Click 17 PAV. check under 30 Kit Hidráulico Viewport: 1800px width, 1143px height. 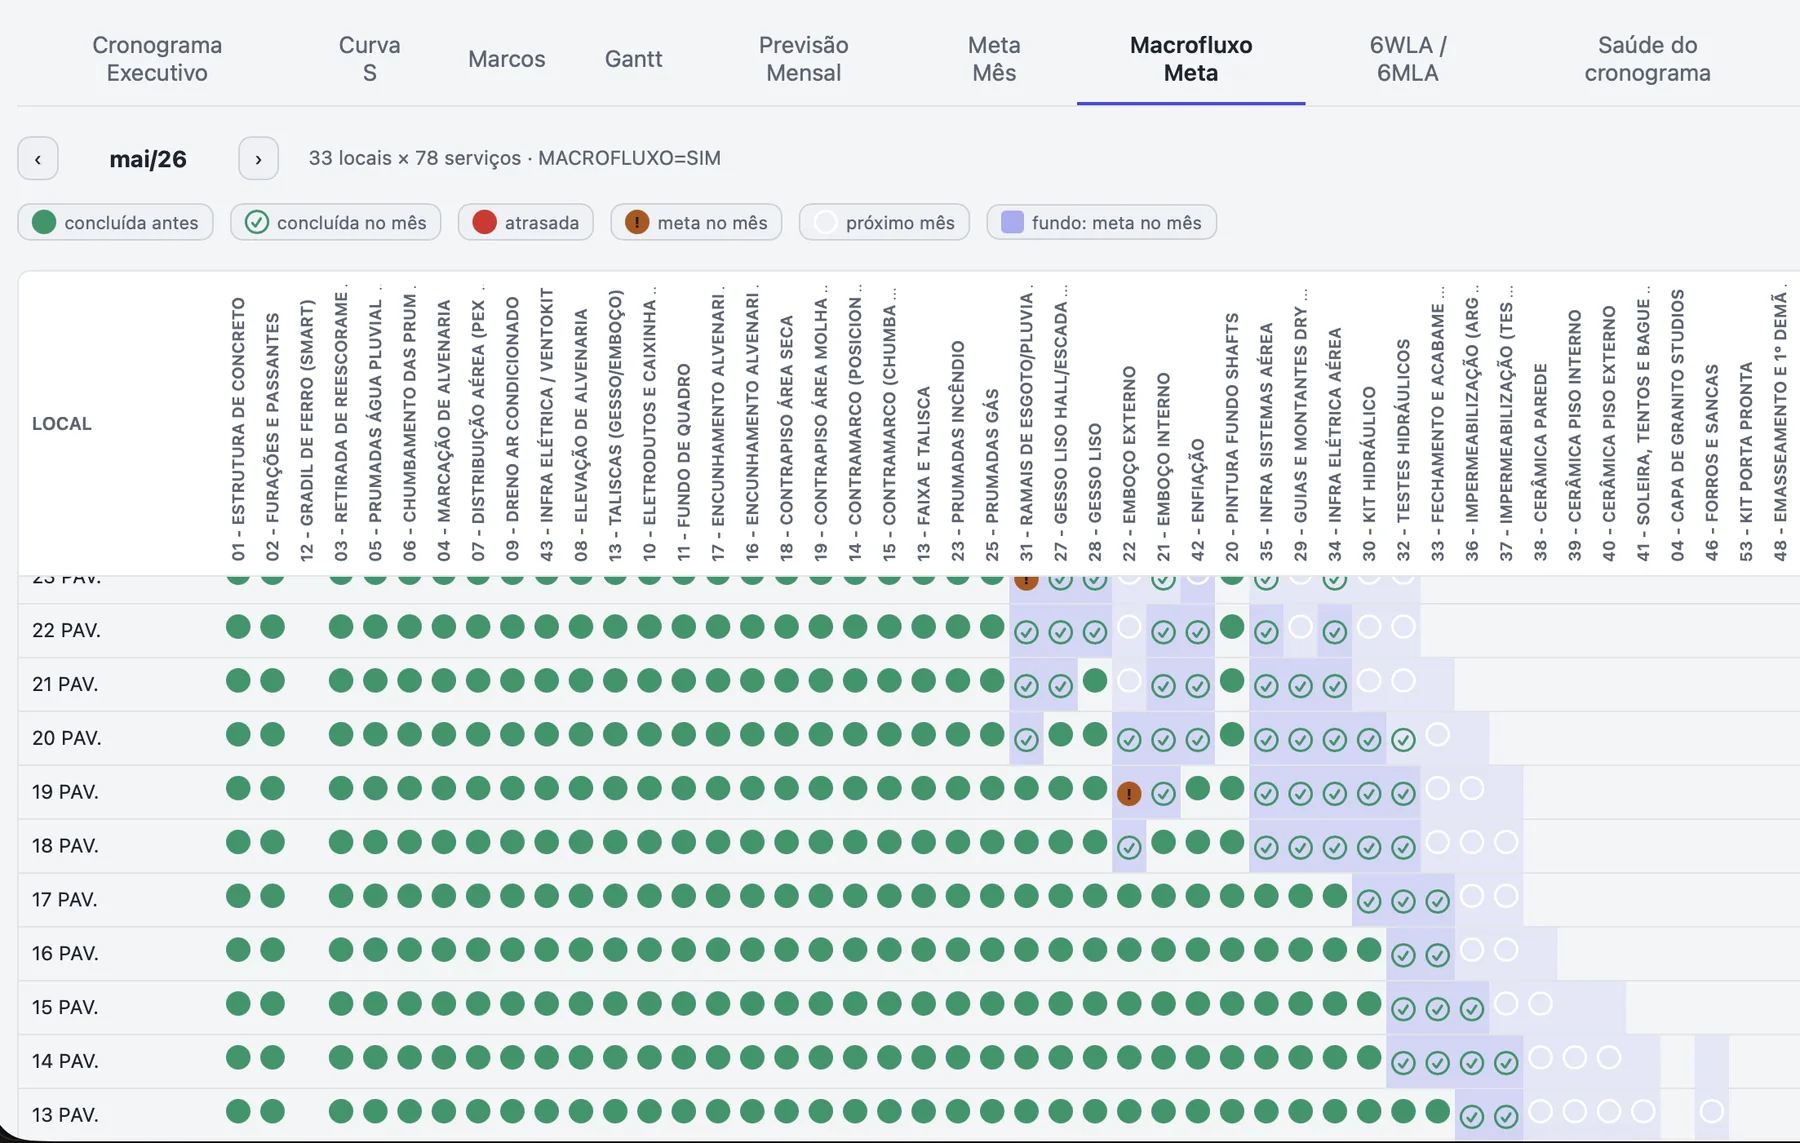pyautogui.click(x=1369, y=901)
